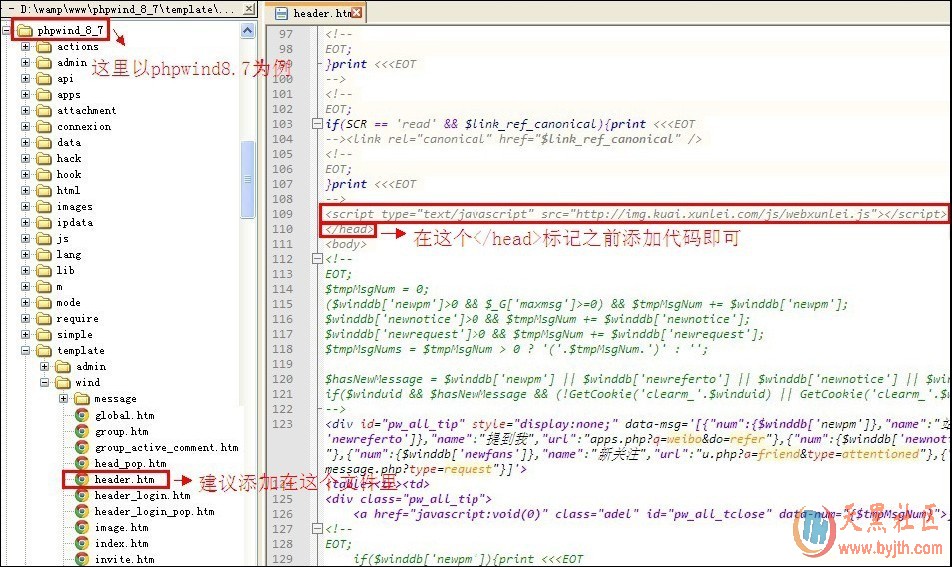Select the invite.htm file in tree
The image size is (952, 567).
click(124, 559)
